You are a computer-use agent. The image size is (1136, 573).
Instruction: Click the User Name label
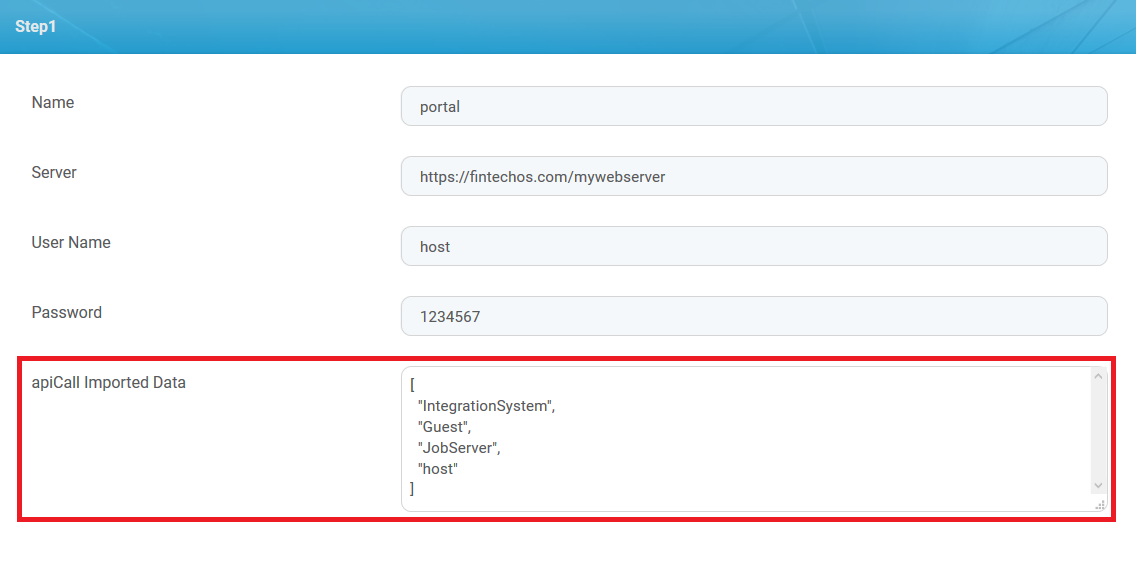71,243
